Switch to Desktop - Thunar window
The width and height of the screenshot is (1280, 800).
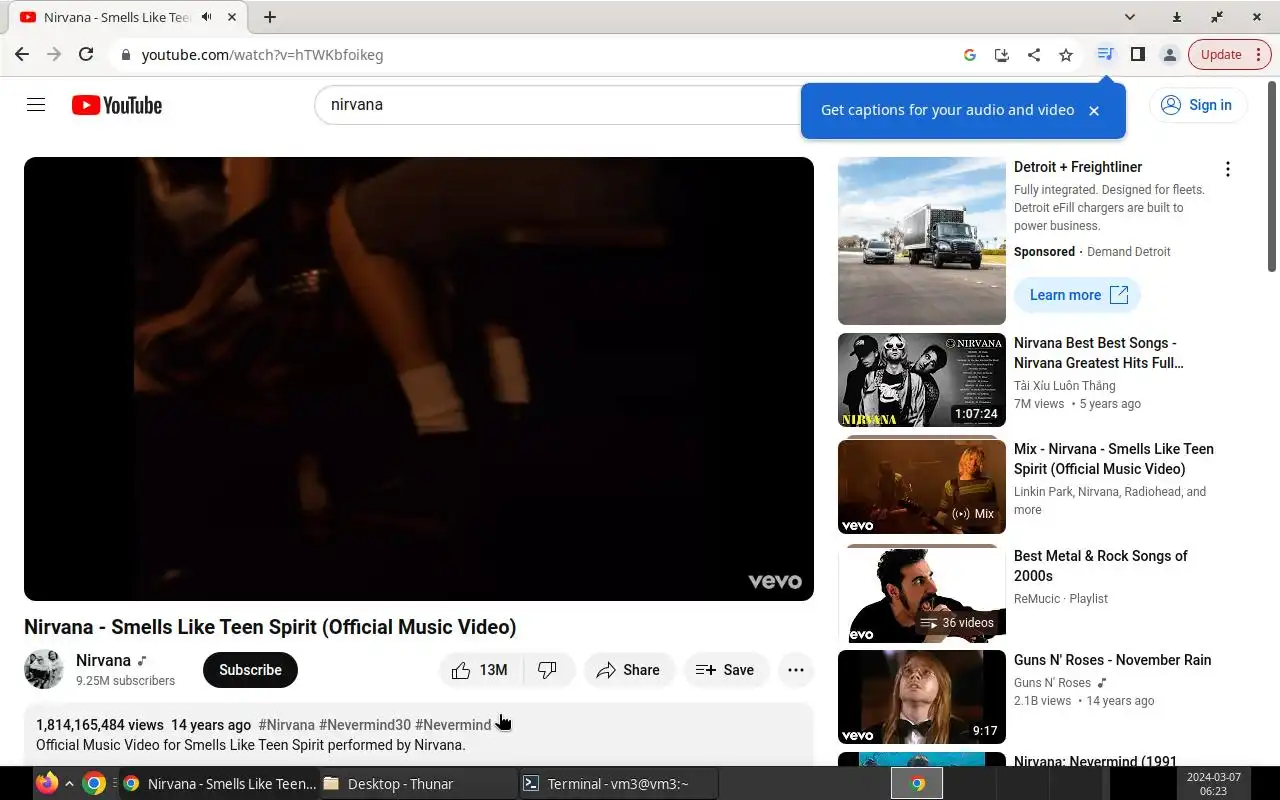[x=418, y=784]
